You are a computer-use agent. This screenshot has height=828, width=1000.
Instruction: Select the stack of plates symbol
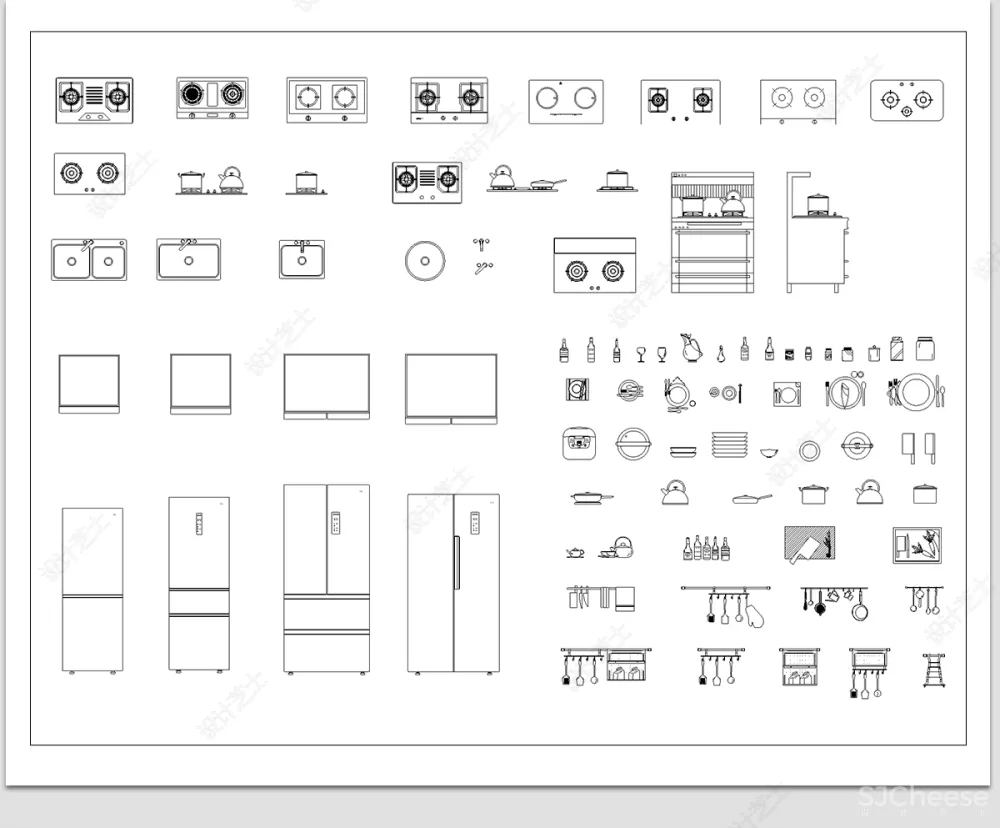tap(729, 445)
